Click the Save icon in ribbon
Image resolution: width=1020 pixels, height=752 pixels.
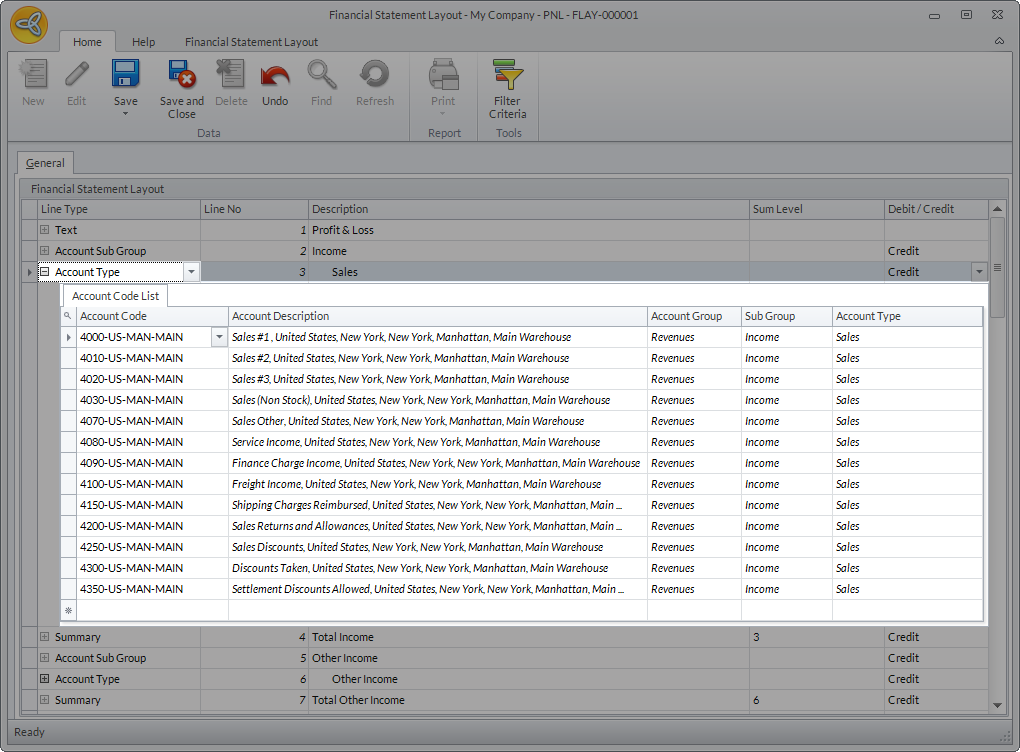[125, 76]
